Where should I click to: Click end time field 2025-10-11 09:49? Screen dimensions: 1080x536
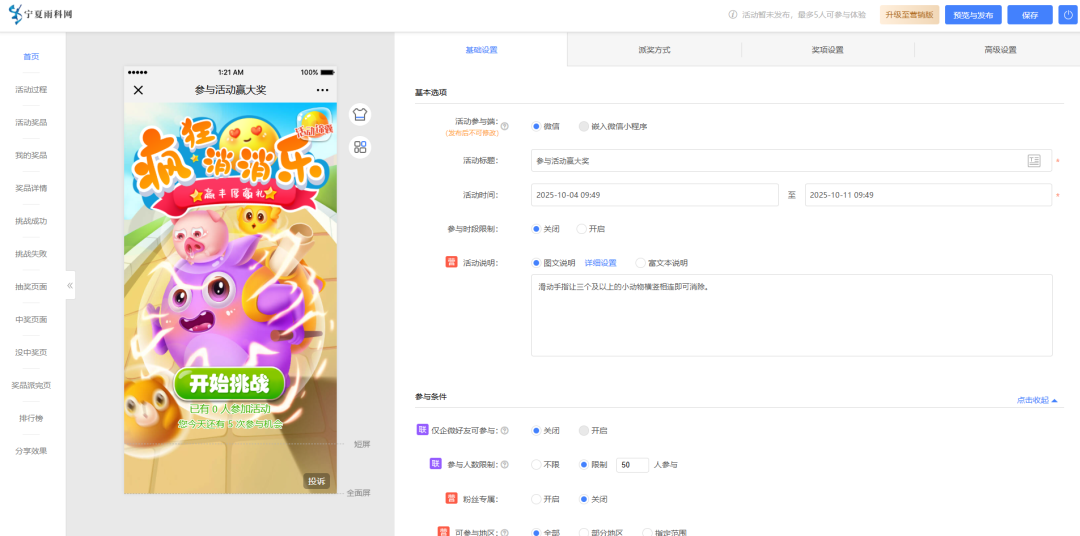(928, 195)
